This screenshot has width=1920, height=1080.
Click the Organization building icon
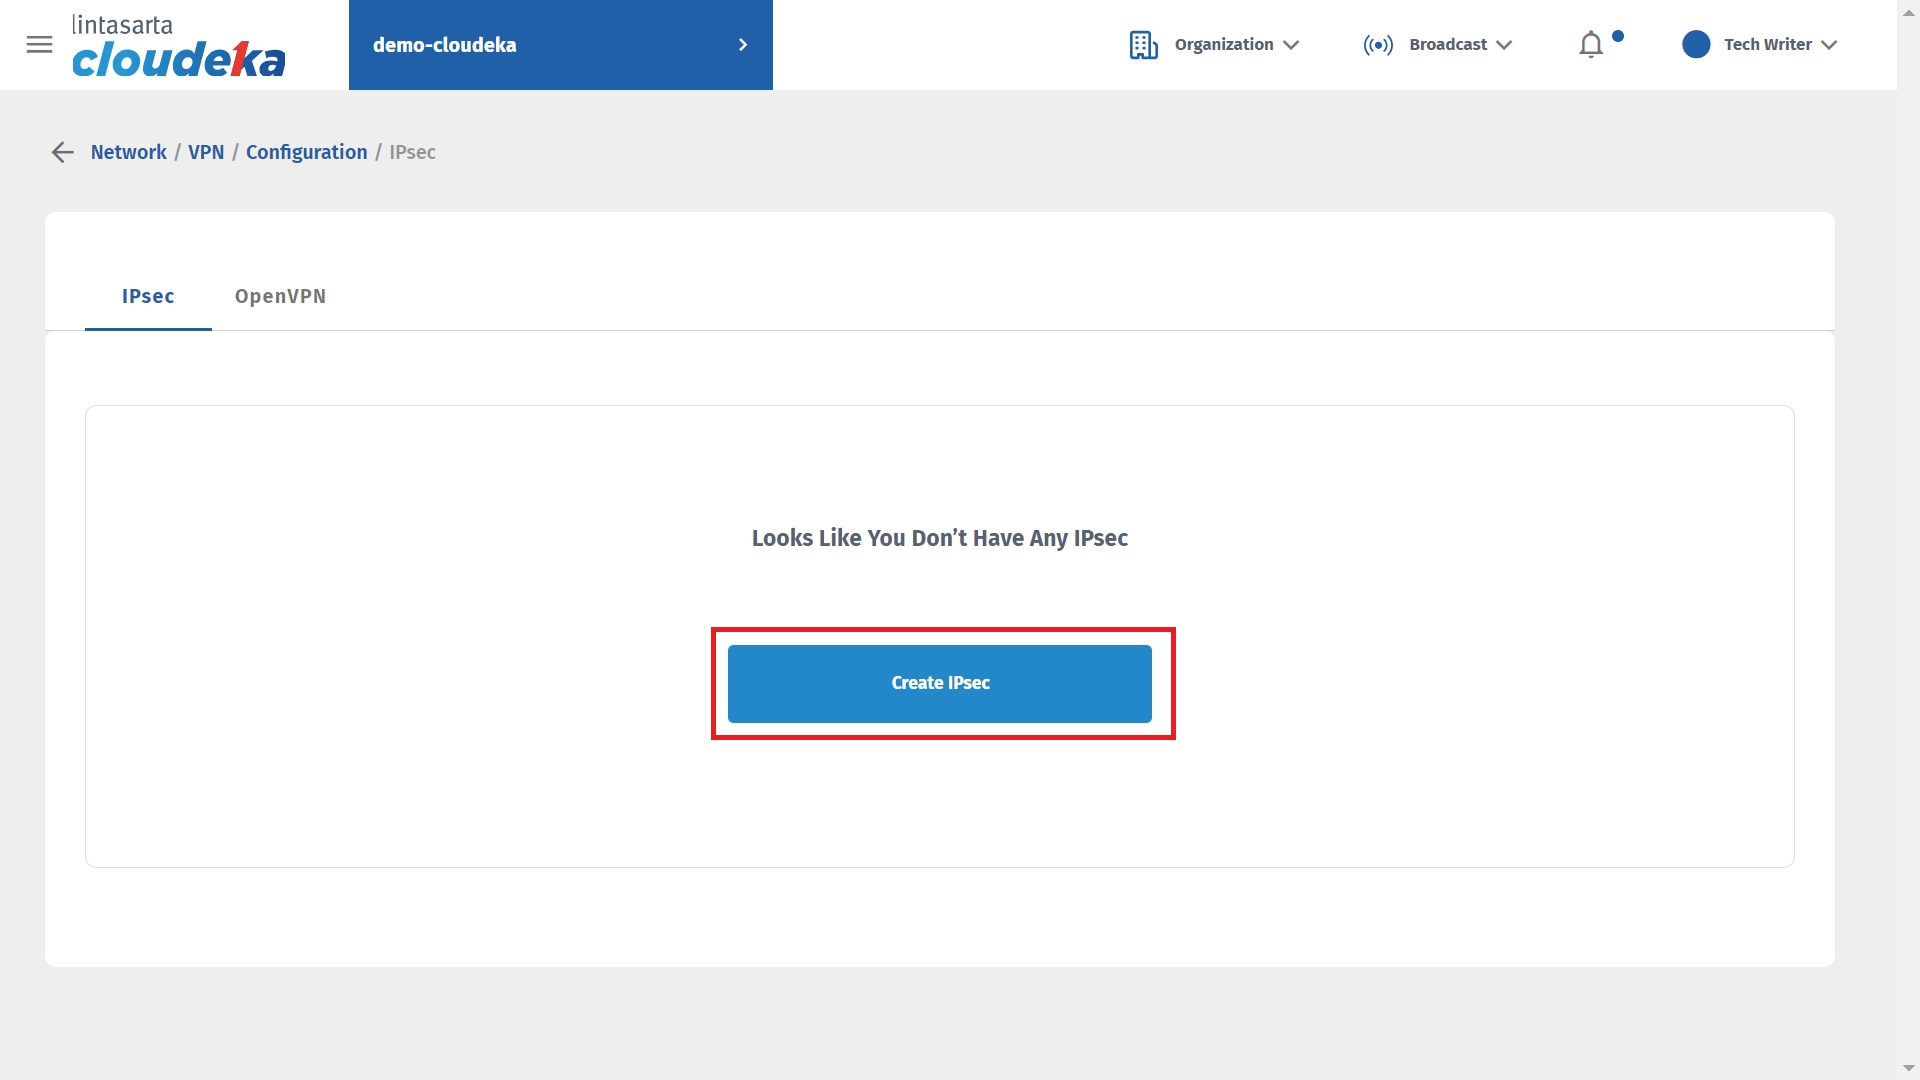pyautogui.click(x=1143, y=45)
